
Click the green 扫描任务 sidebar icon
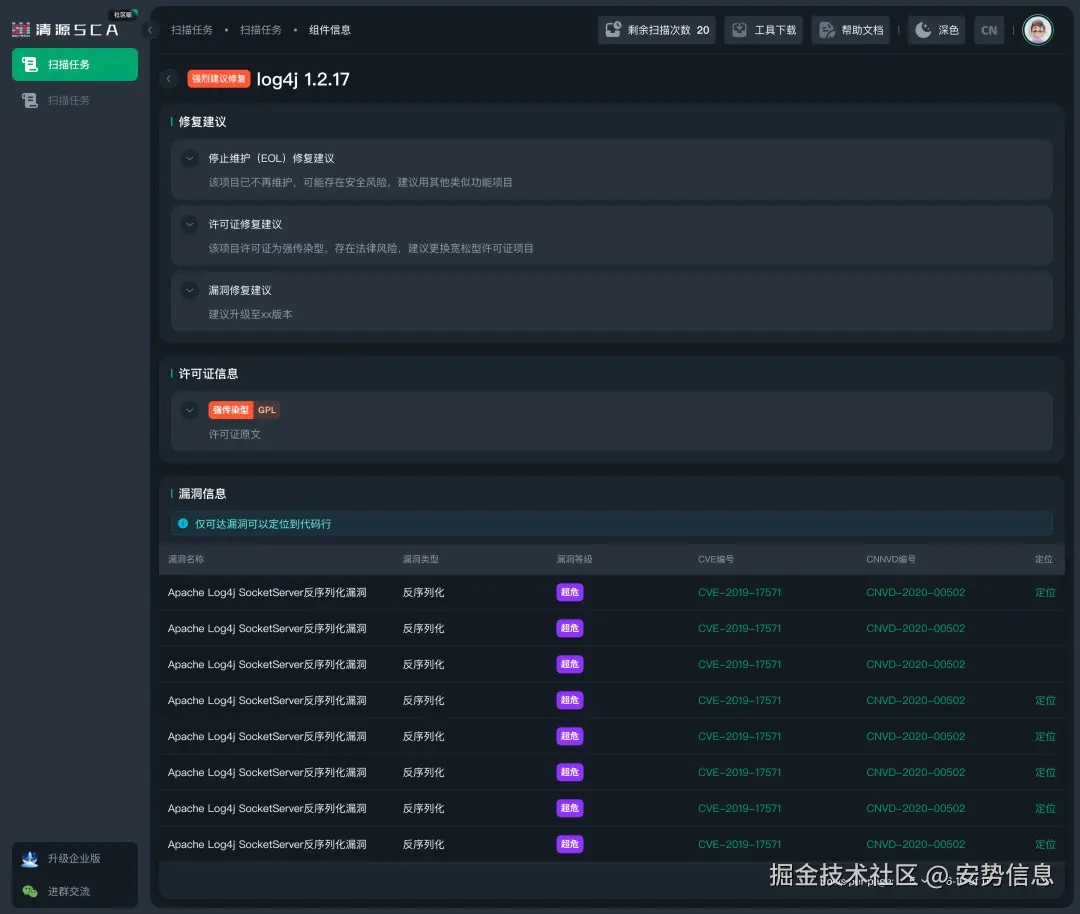pyautogui.click(x=30, y=65)
